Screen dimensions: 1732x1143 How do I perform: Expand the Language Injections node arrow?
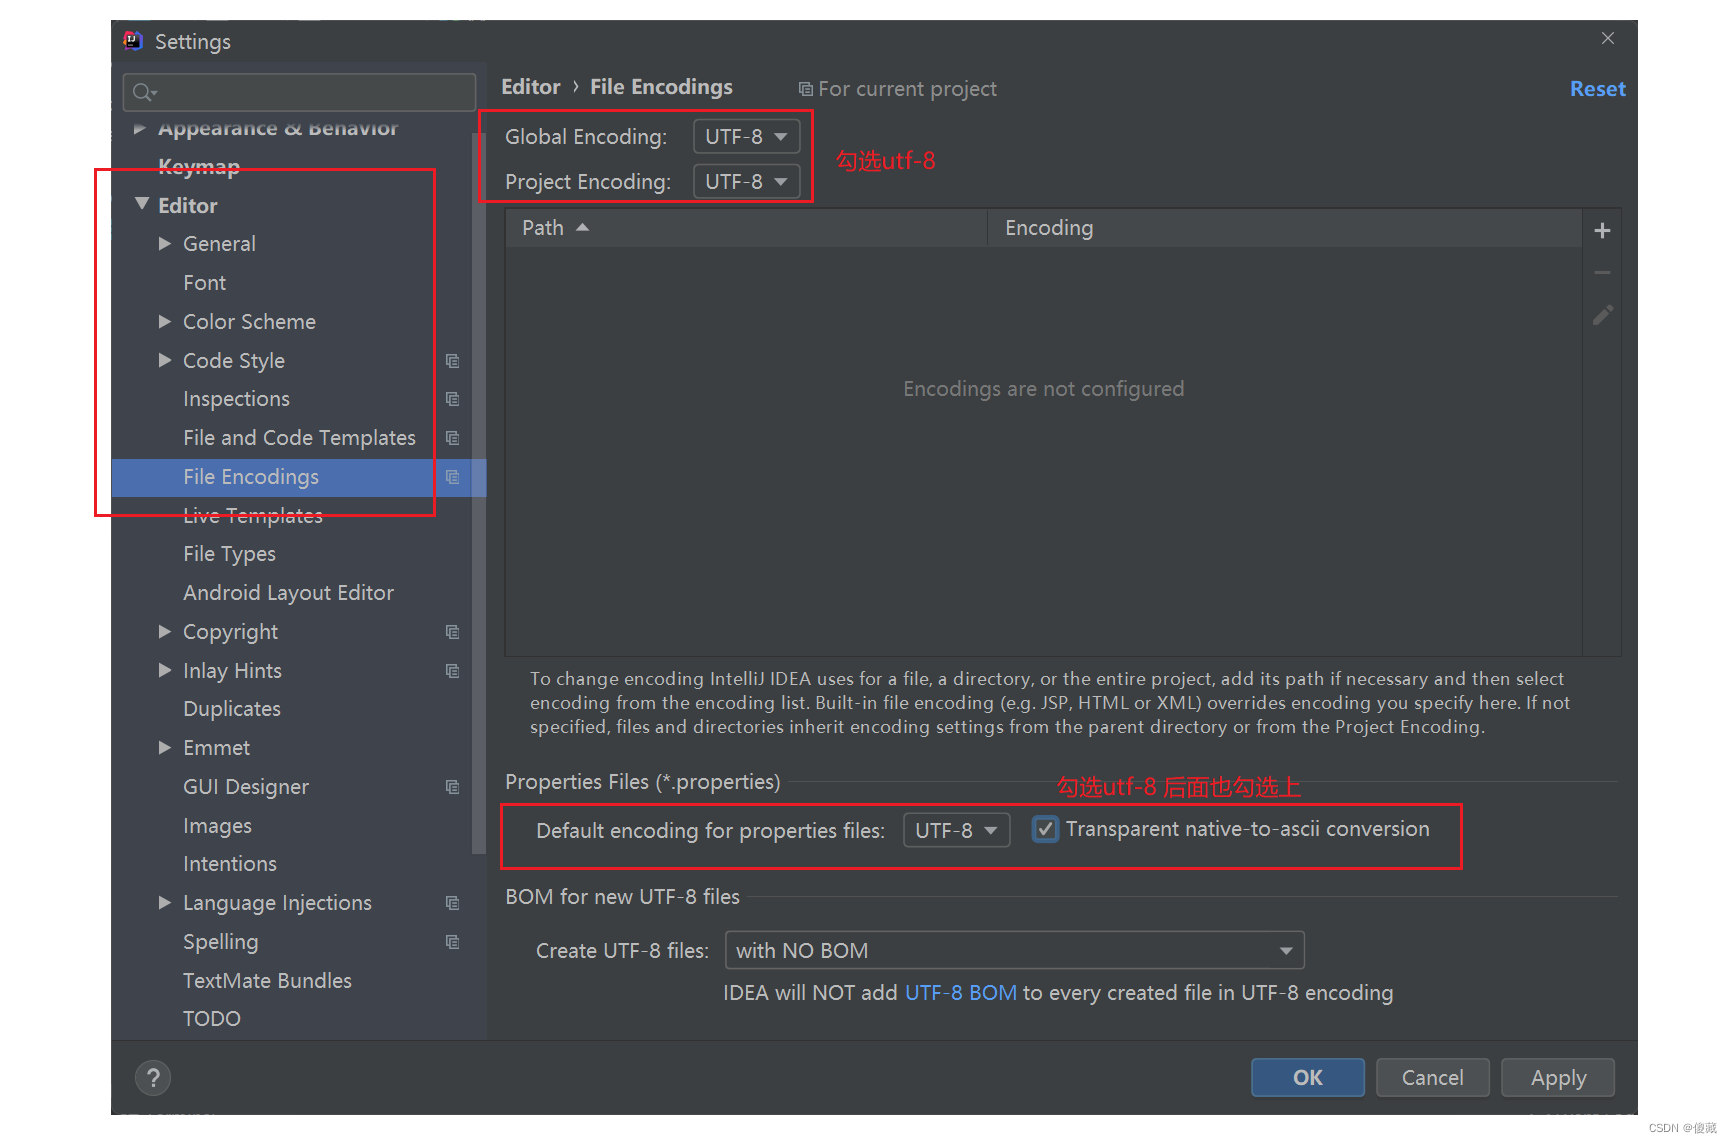pos(165,902)
